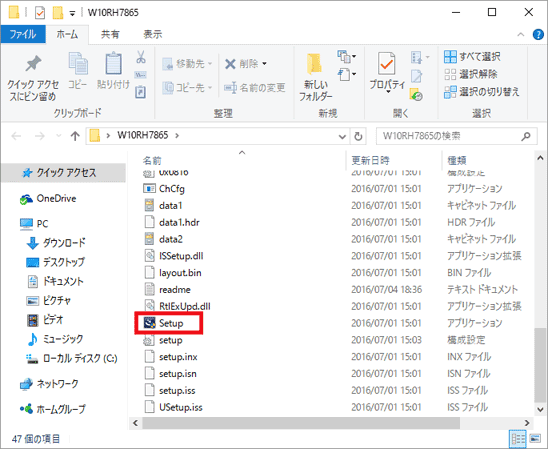
Task: Click the search magnifier icon
Action: tap(526, 136)
